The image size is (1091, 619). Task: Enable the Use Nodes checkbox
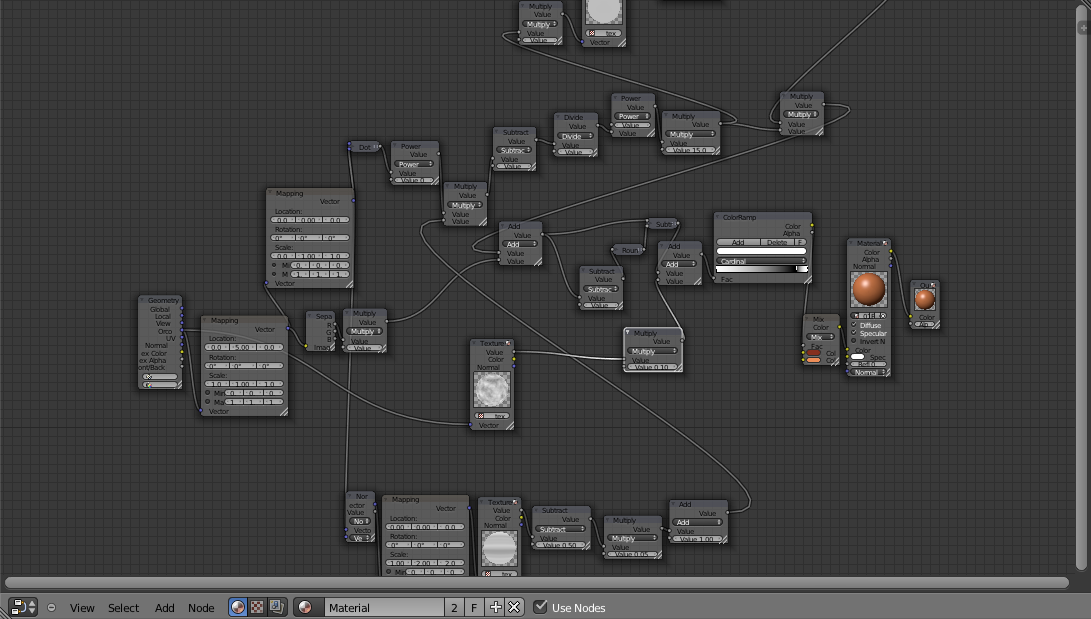tap(540, 606)
